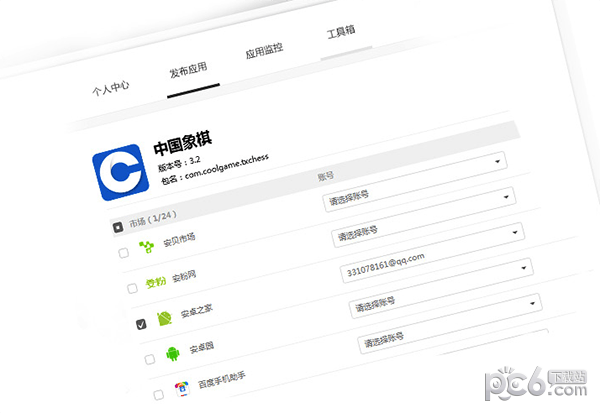Screen dimensions: 600x413
Task: Click the 百度手机助手 icon
Action: pos(182,389)
